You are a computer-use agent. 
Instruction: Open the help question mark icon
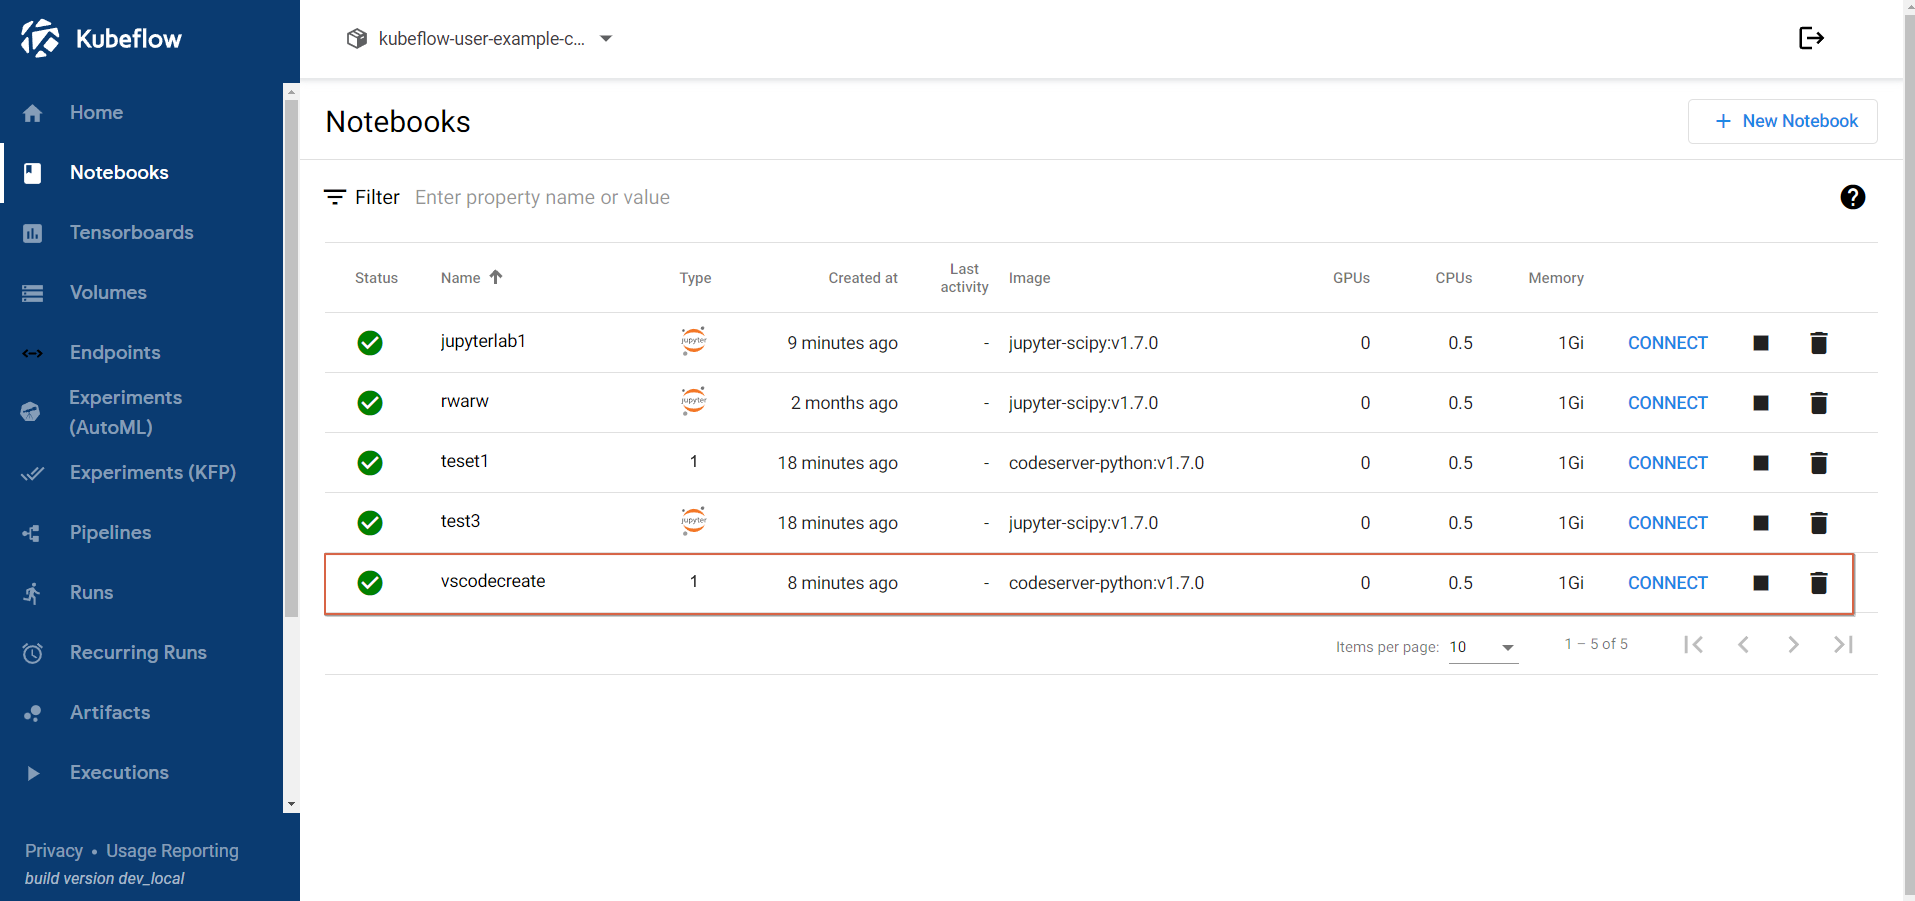click(x=1853, y=197)
